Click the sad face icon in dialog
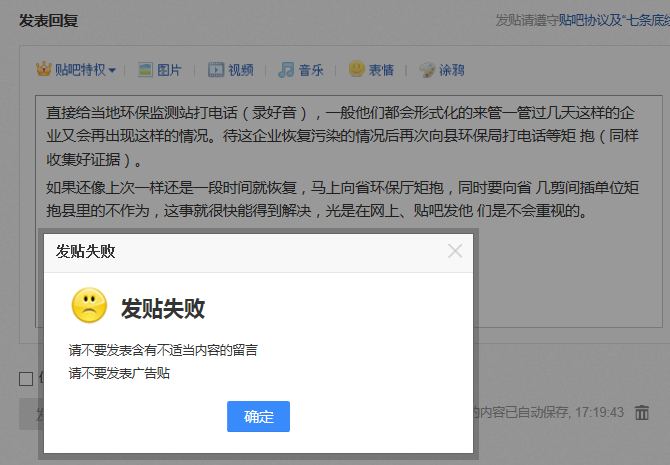Screen dimensions: 670x465 tap(89, 305)
